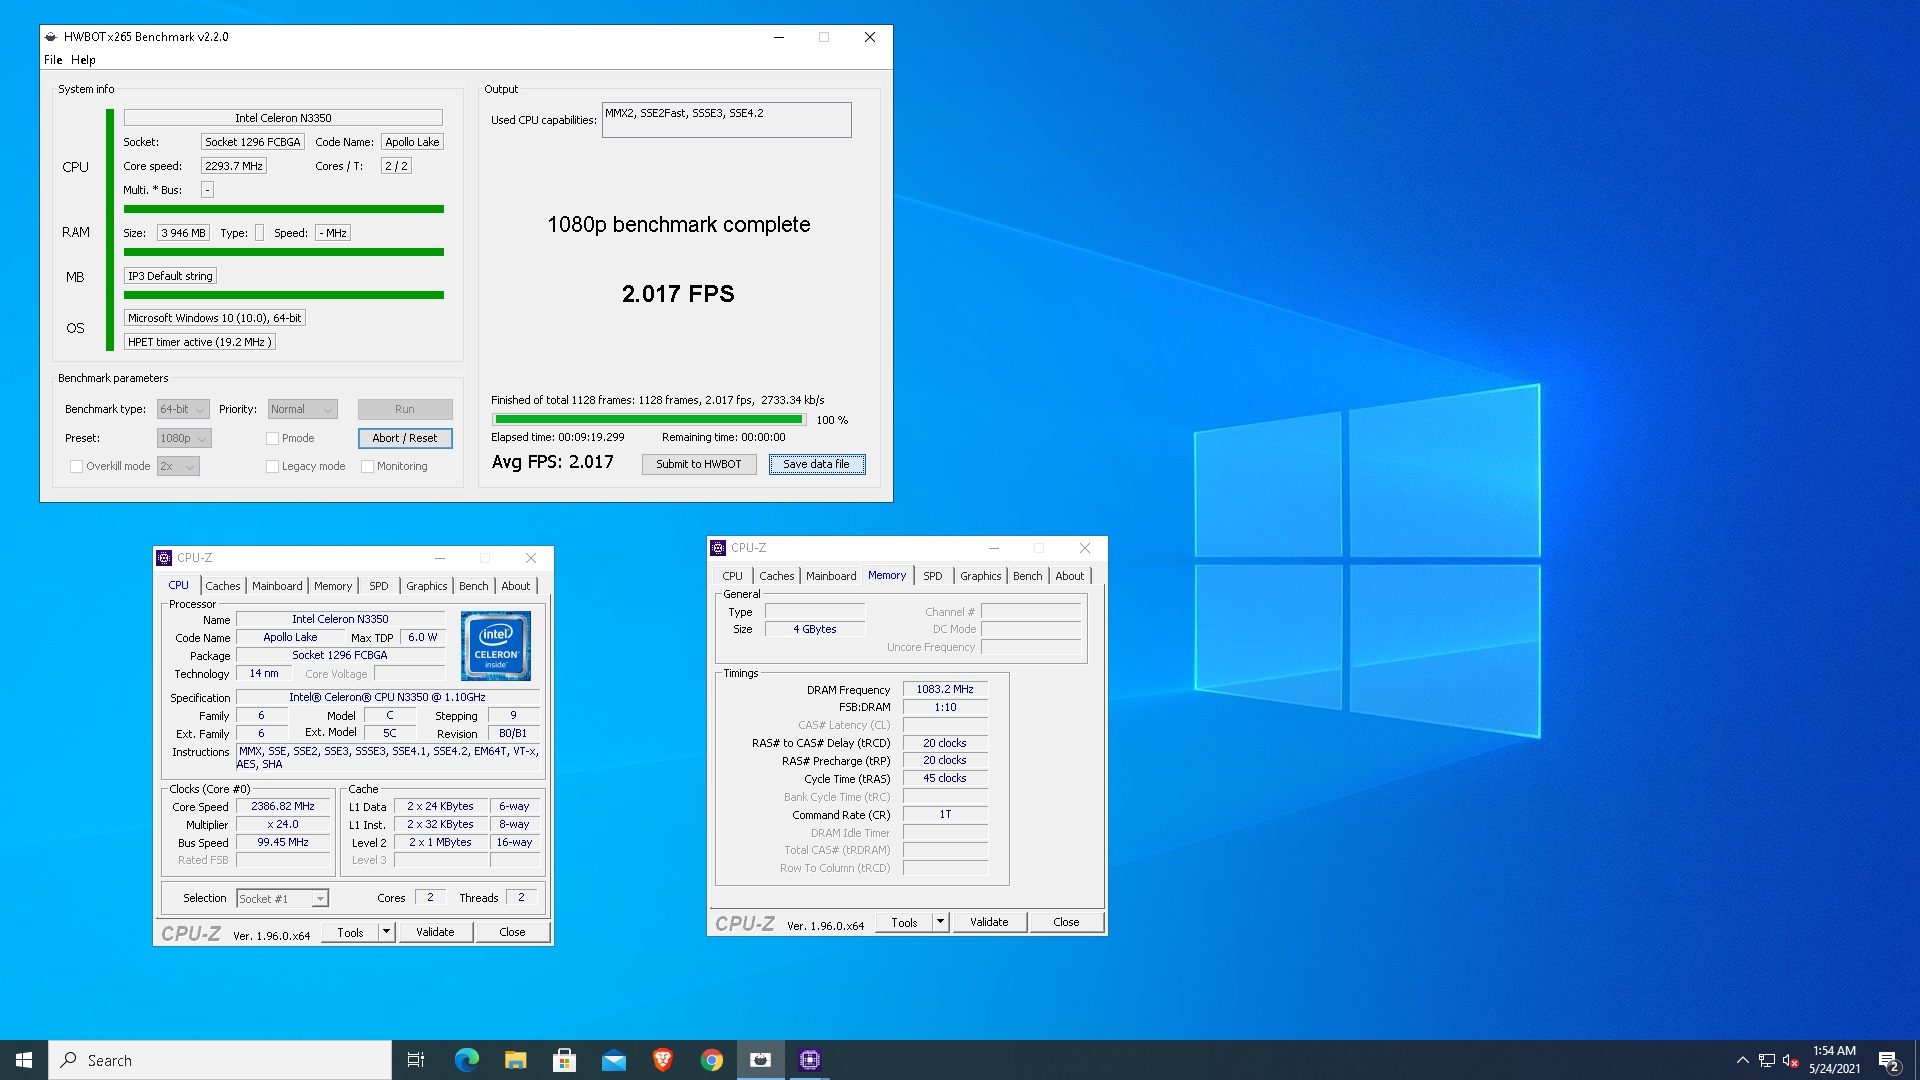Toggle Legacy mode checkbox

[272, 466]
